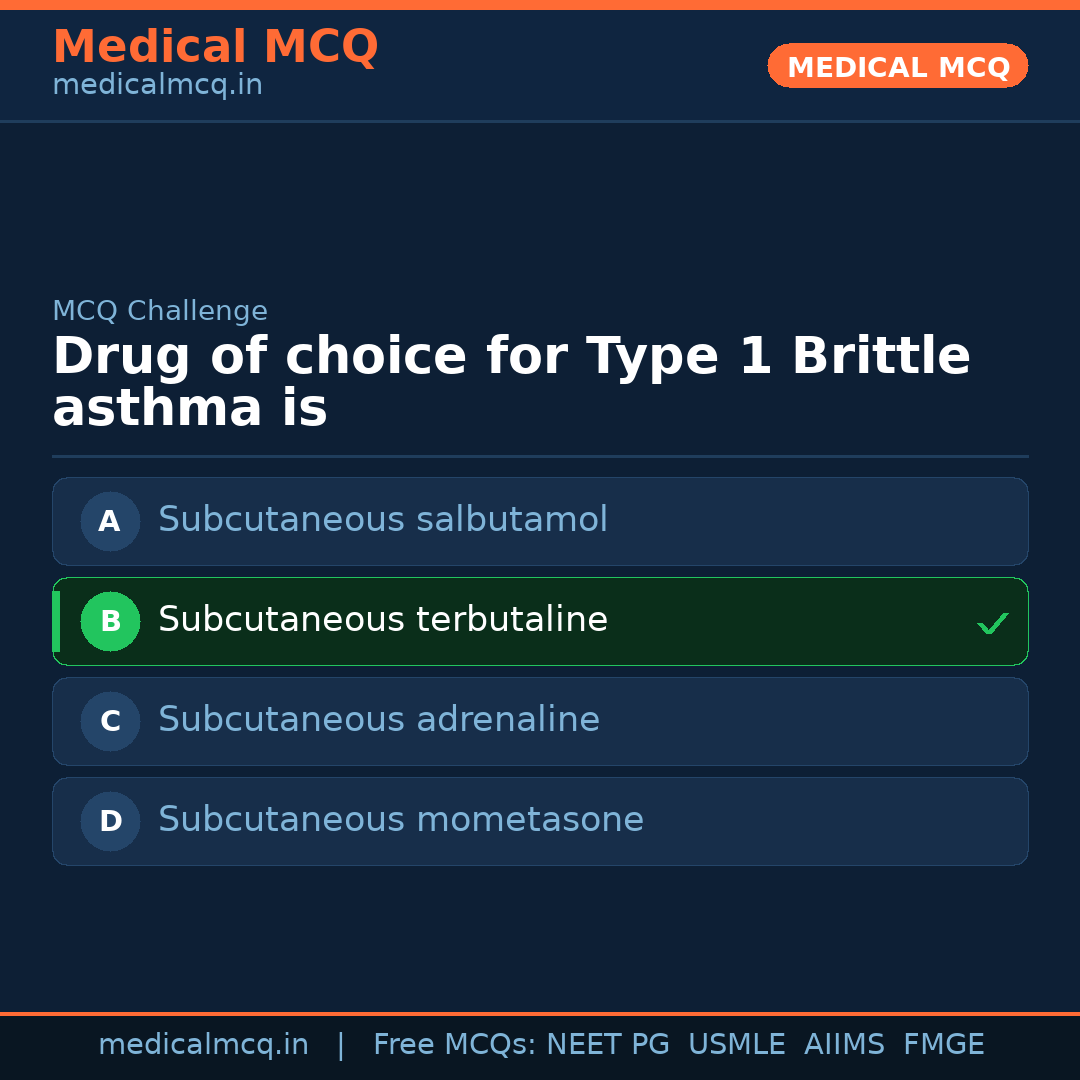Click the letter C circle icon
Screen dimensions: 1080x1080
point(110,721)
